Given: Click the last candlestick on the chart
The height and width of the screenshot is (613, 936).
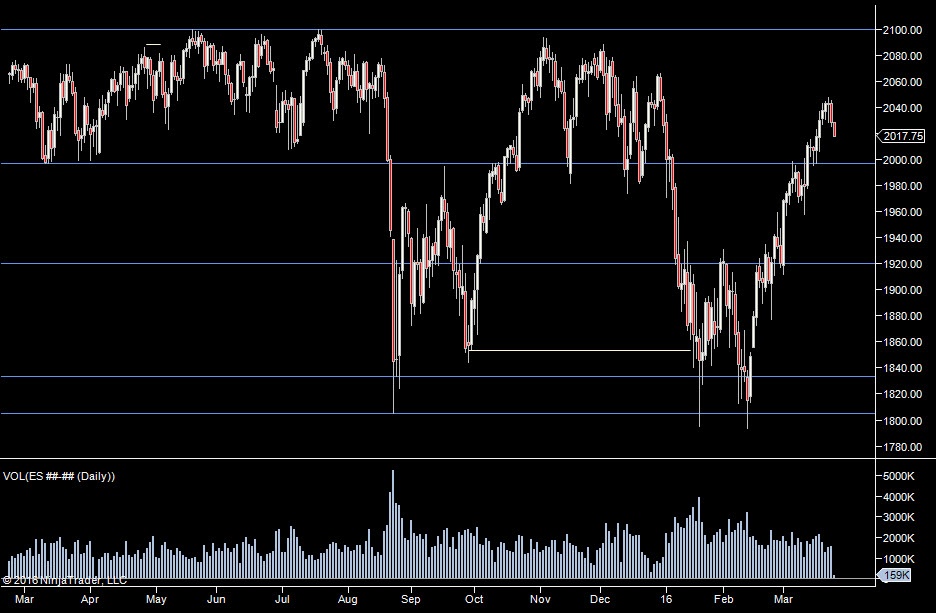Looking at the screenshot, I should coord(835,129).
